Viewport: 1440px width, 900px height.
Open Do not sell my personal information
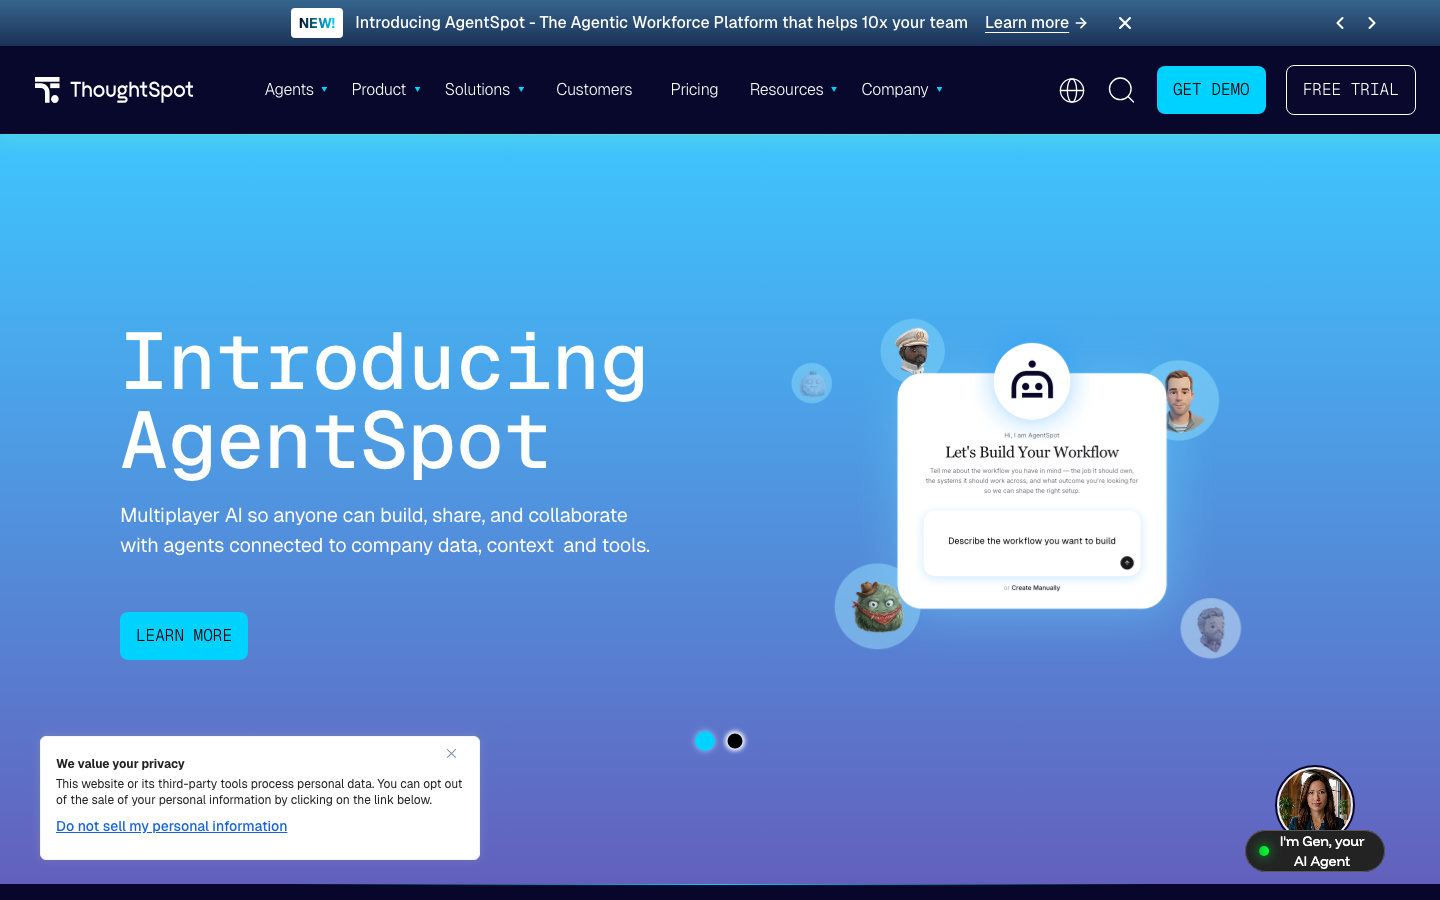point(172,826)
